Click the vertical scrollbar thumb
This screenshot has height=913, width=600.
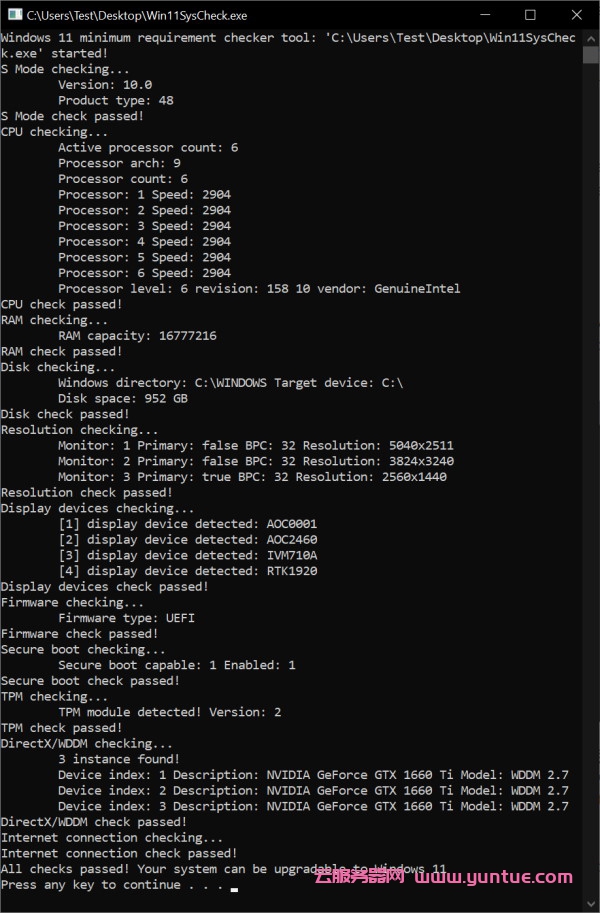(x=590, y=54)
